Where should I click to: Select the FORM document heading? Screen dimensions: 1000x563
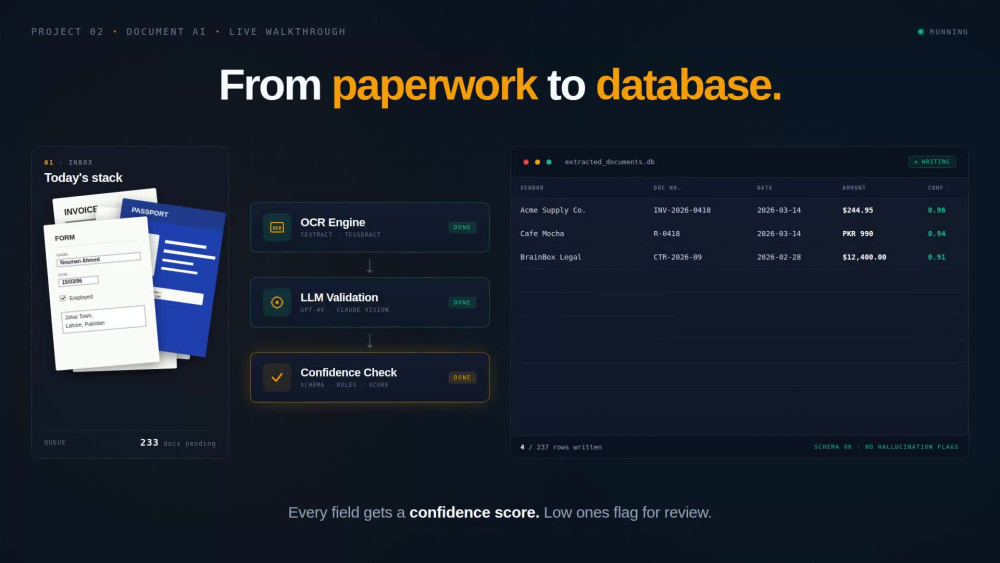(64, 238)
